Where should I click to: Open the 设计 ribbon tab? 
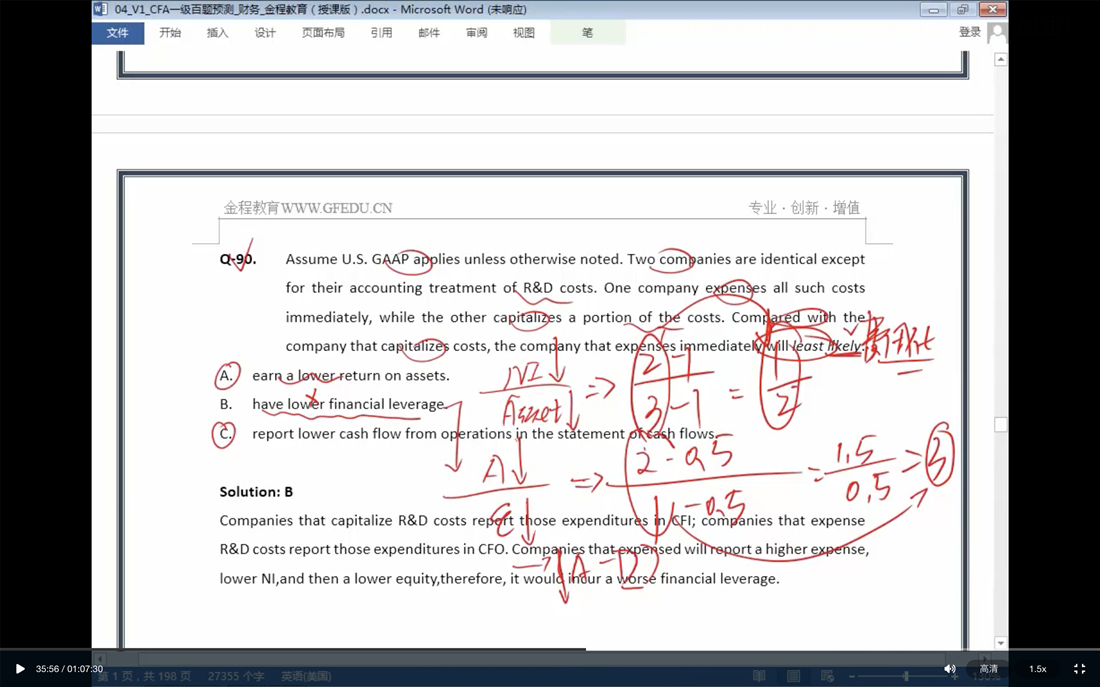pos(265,32)
